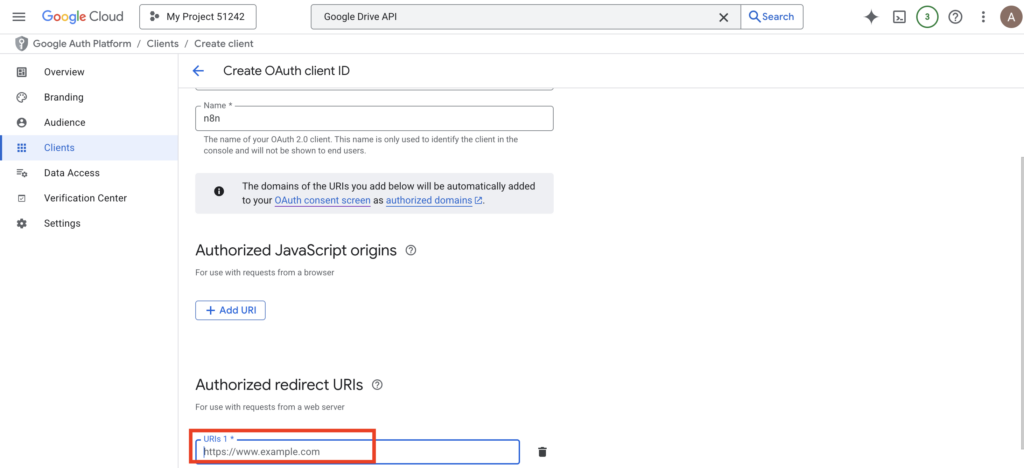Open the help question mark menu

(955, 17)
